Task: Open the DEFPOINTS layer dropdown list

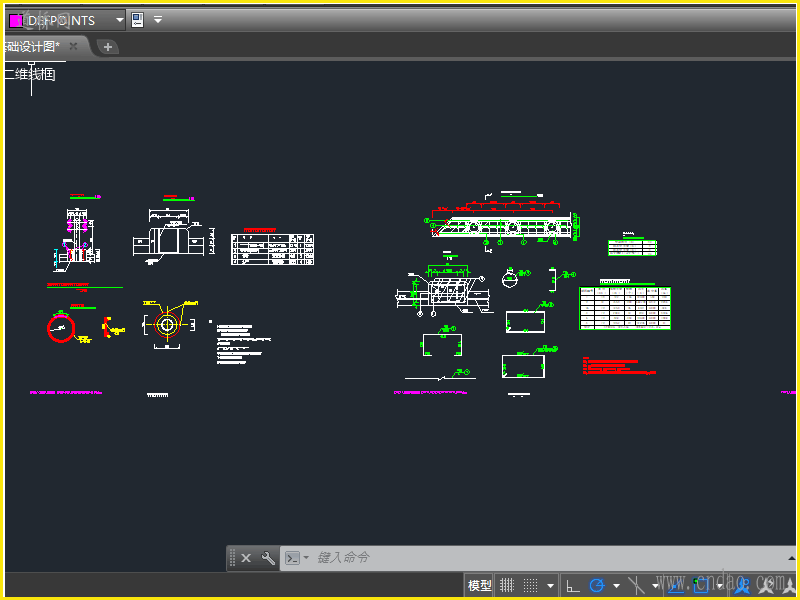Action: (x=120, y=20)
